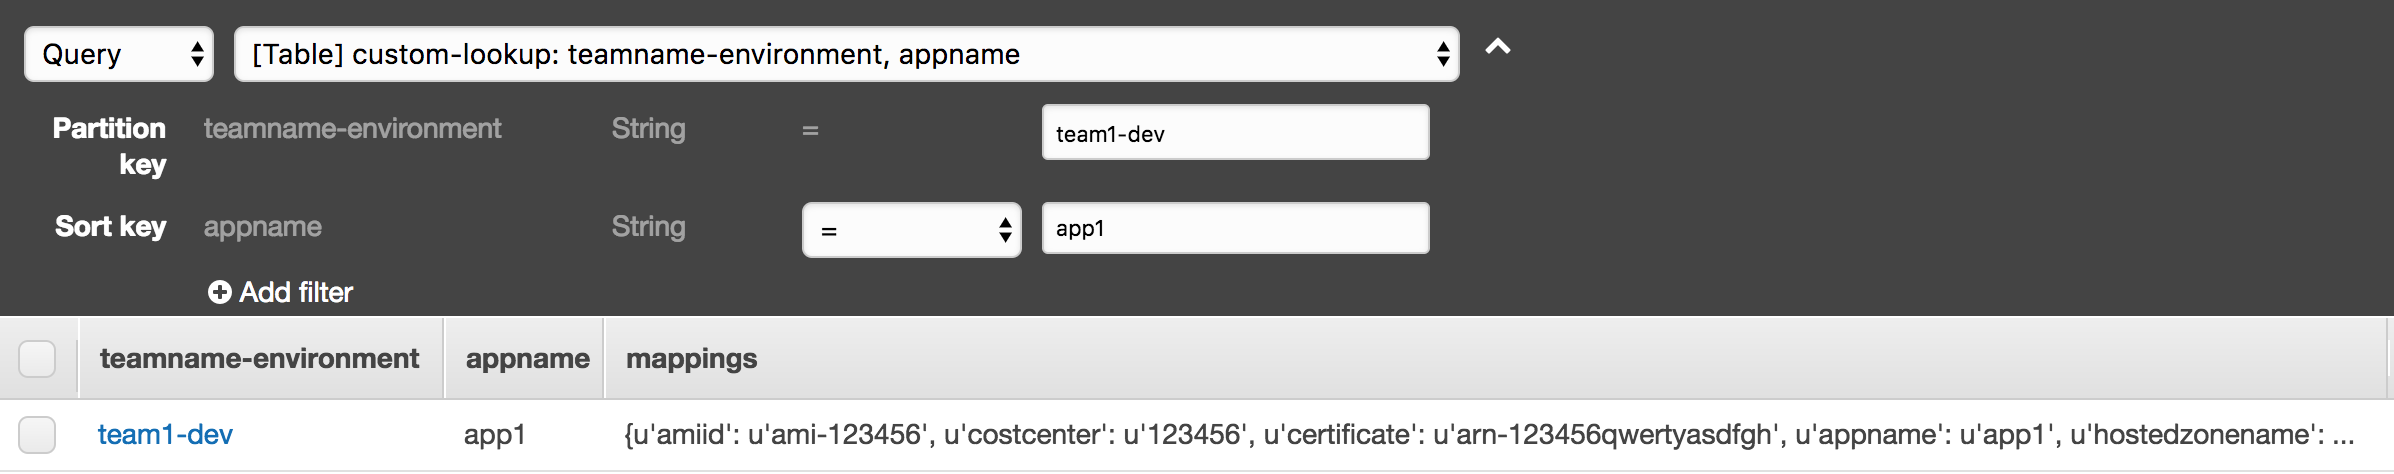Click the mappings column header
The width and height of the screenshot is (2394, 474).
coord(692,359)
